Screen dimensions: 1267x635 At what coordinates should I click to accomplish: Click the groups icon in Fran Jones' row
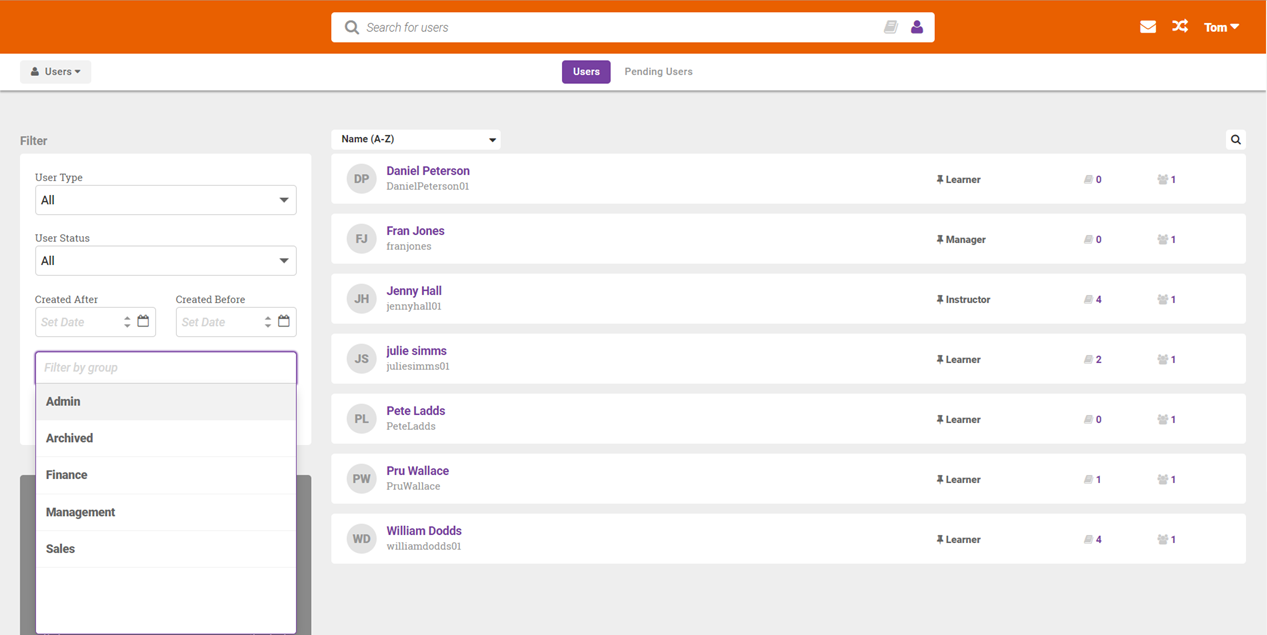(1163, 240)
